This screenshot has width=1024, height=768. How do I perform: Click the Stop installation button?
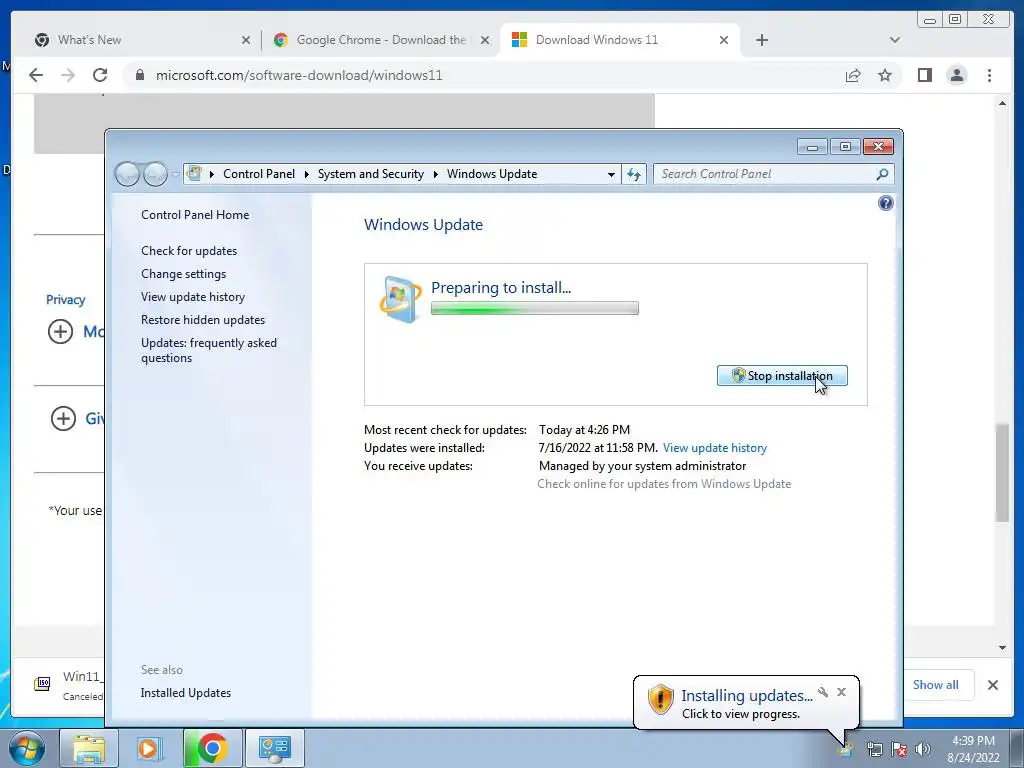pyautogui.click(x=782, y=376)
